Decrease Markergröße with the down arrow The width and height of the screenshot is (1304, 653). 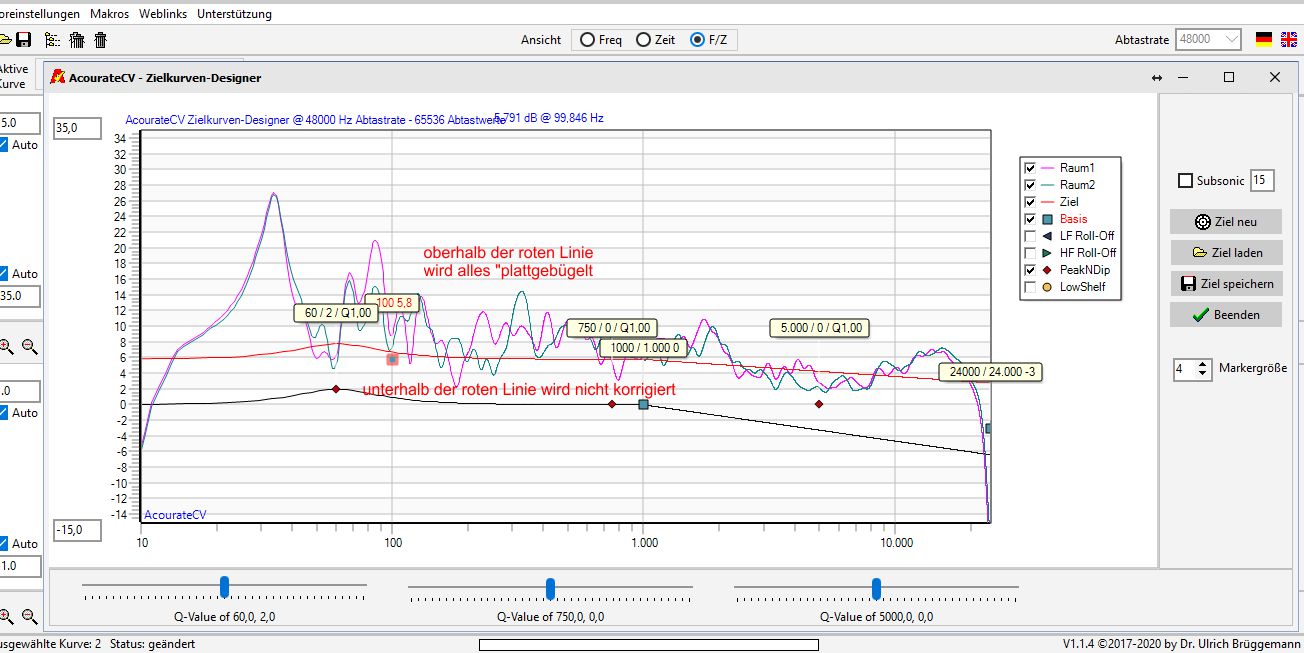(1203, 374)
